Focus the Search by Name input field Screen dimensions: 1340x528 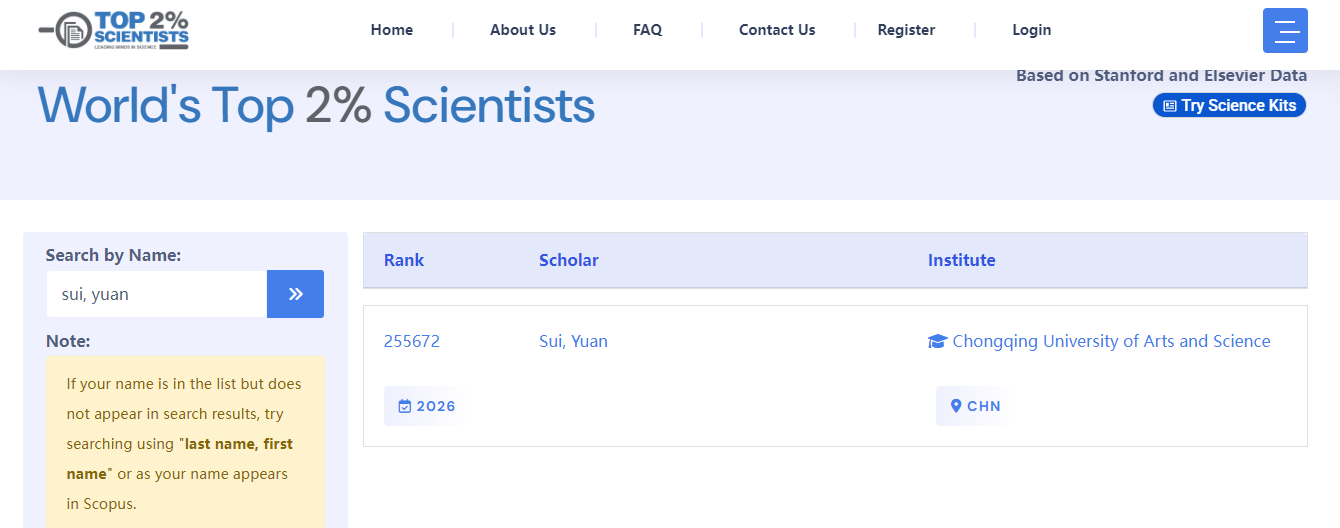[x=156, y=294]
